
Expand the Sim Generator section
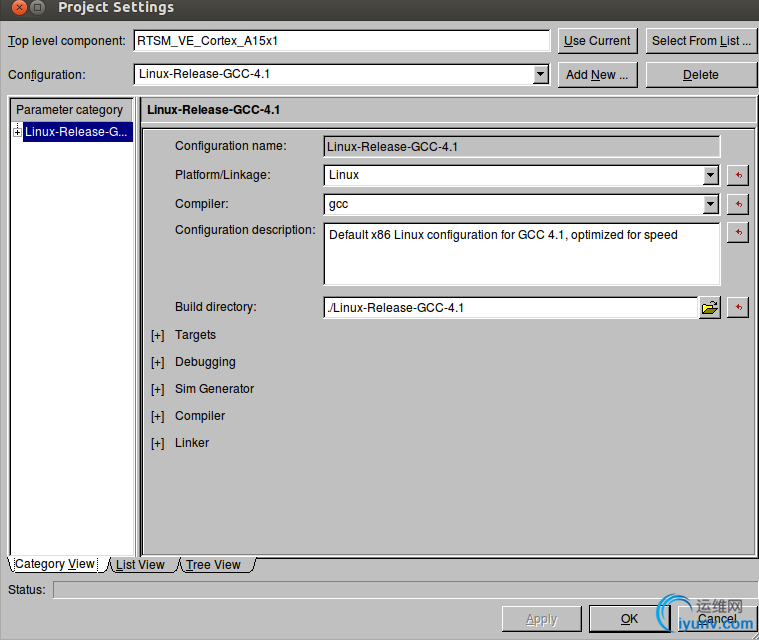tap(157, 389)
